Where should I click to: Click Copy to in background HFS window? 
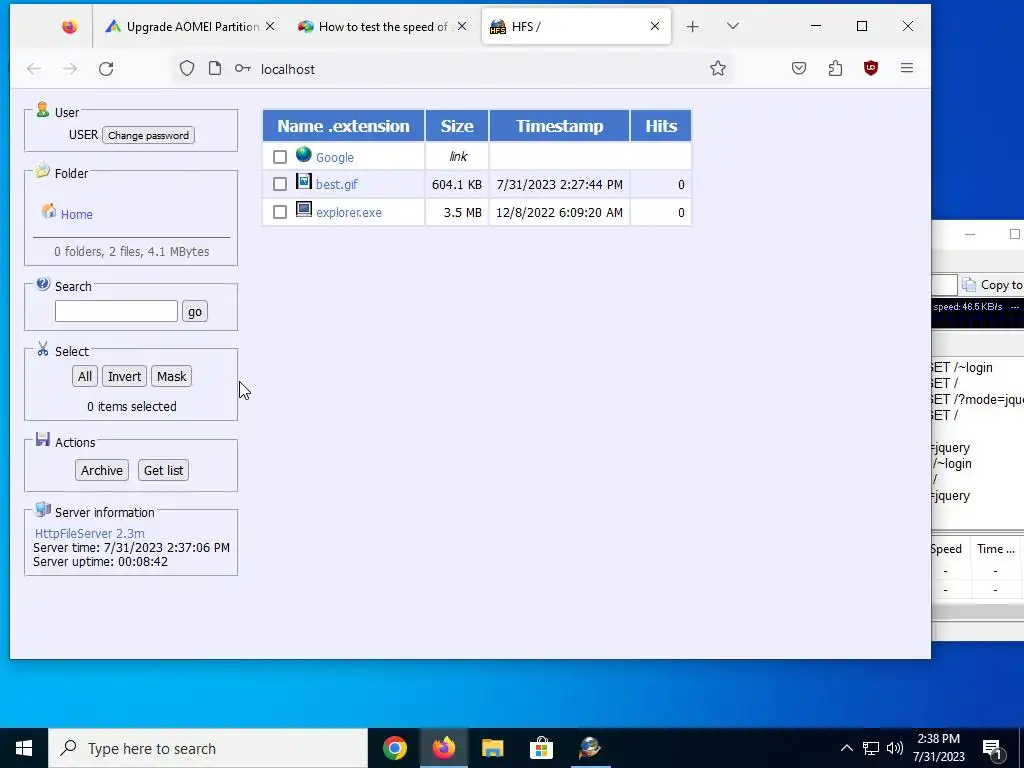(993, 285)
